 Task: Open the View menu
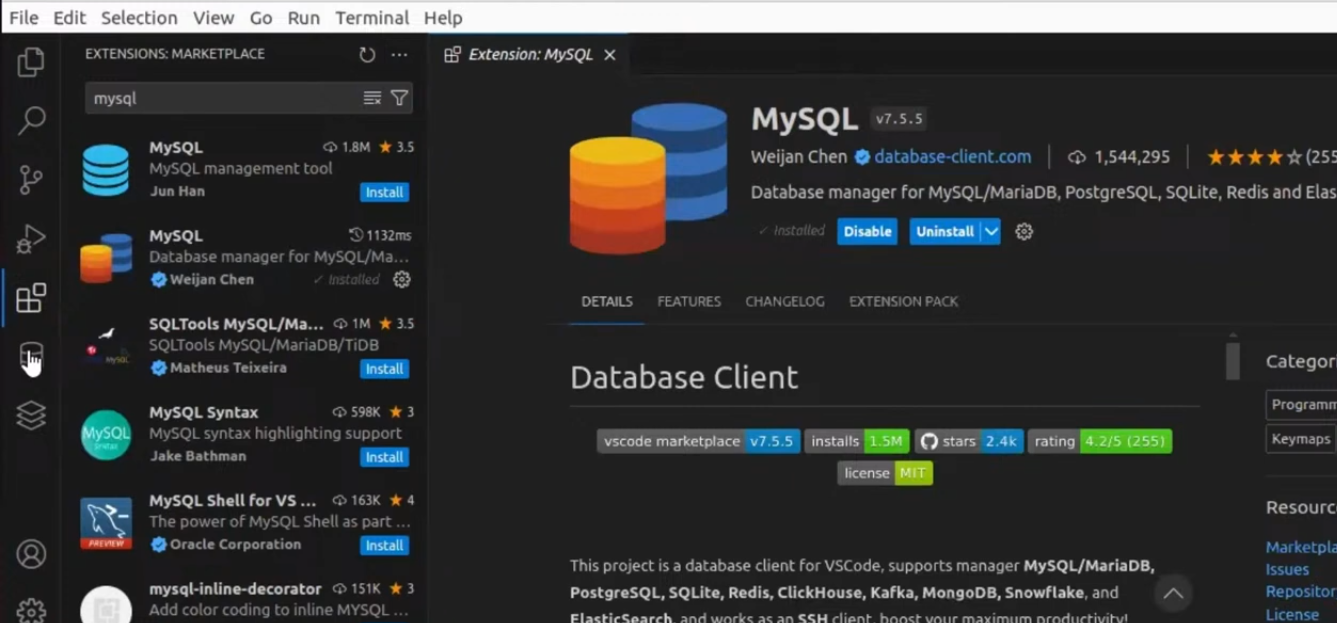[x=213, y=18]
